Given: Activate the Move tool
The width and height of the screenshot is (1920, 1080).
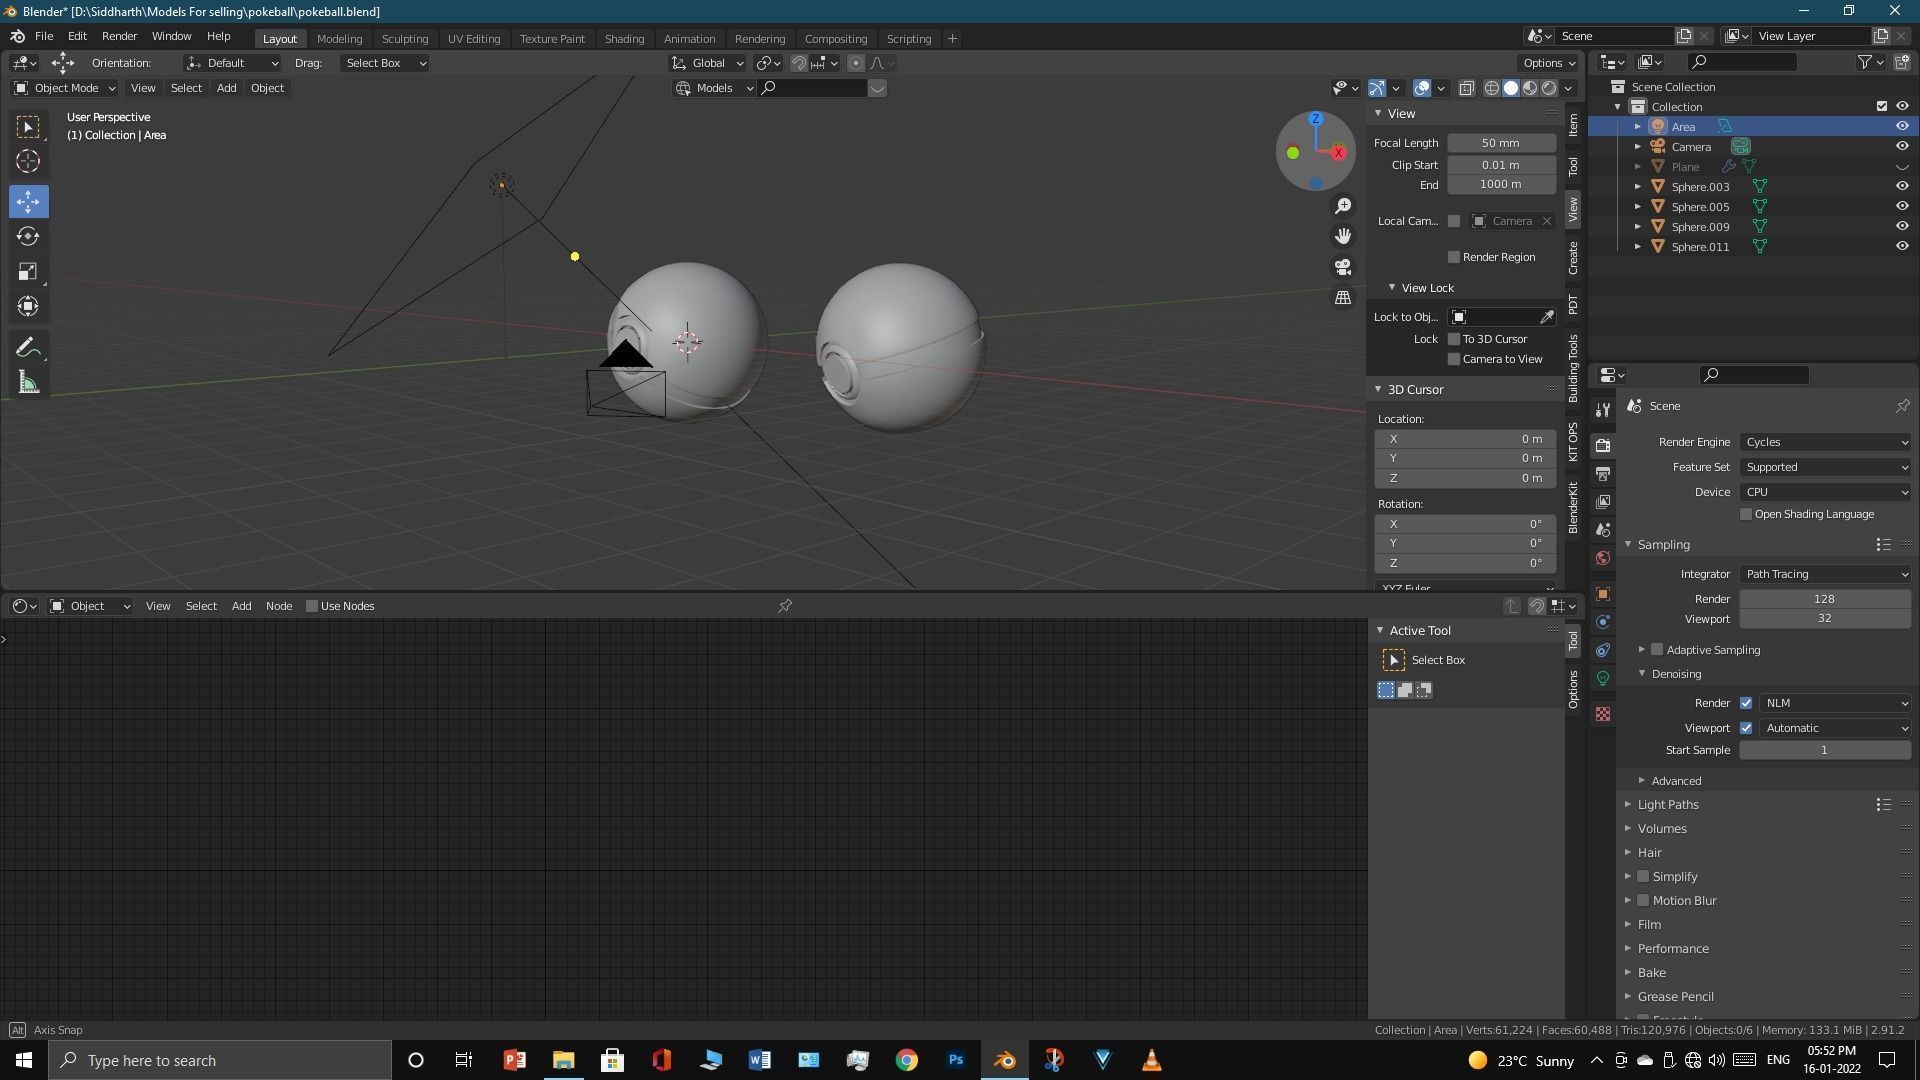Looking at the screenshot, I should pyautogui.click(x=28, y=202).
